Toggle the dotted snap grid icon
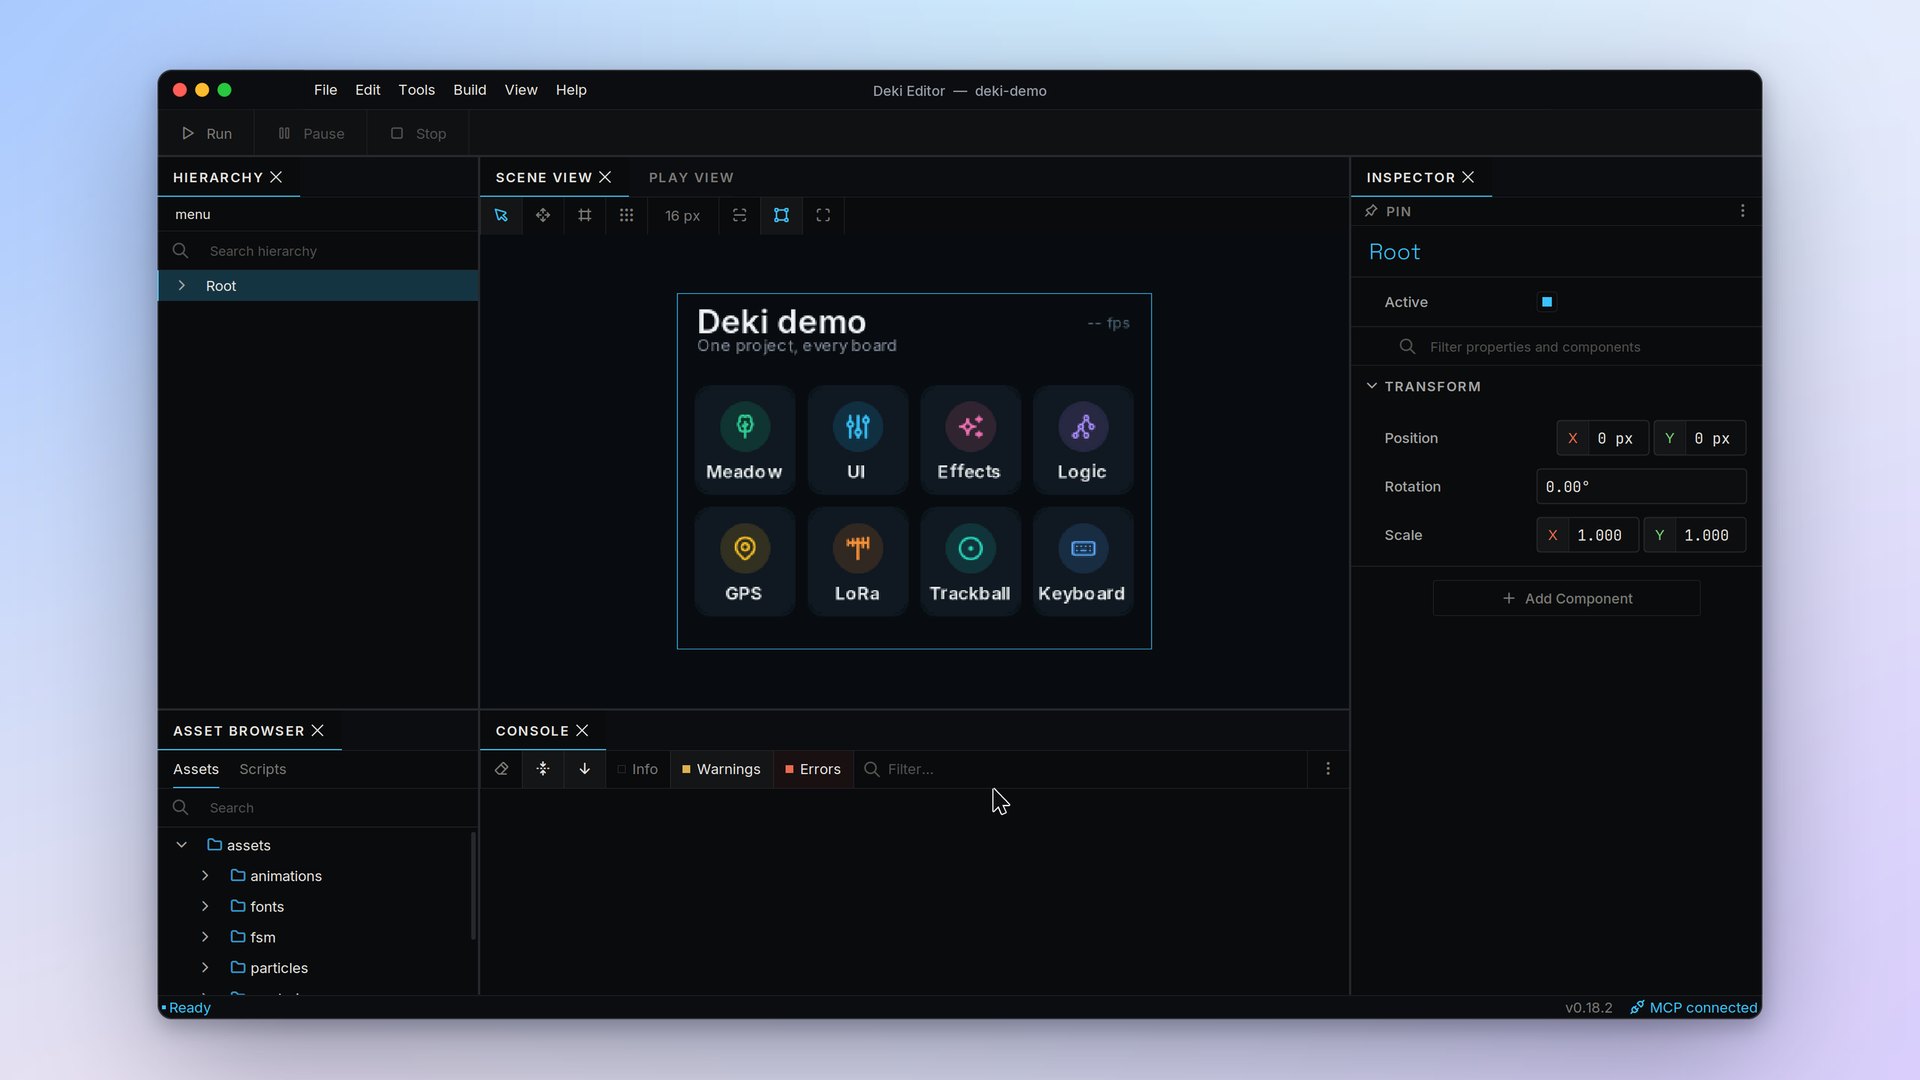The image size is (1920, 1080). coord(626,215)
